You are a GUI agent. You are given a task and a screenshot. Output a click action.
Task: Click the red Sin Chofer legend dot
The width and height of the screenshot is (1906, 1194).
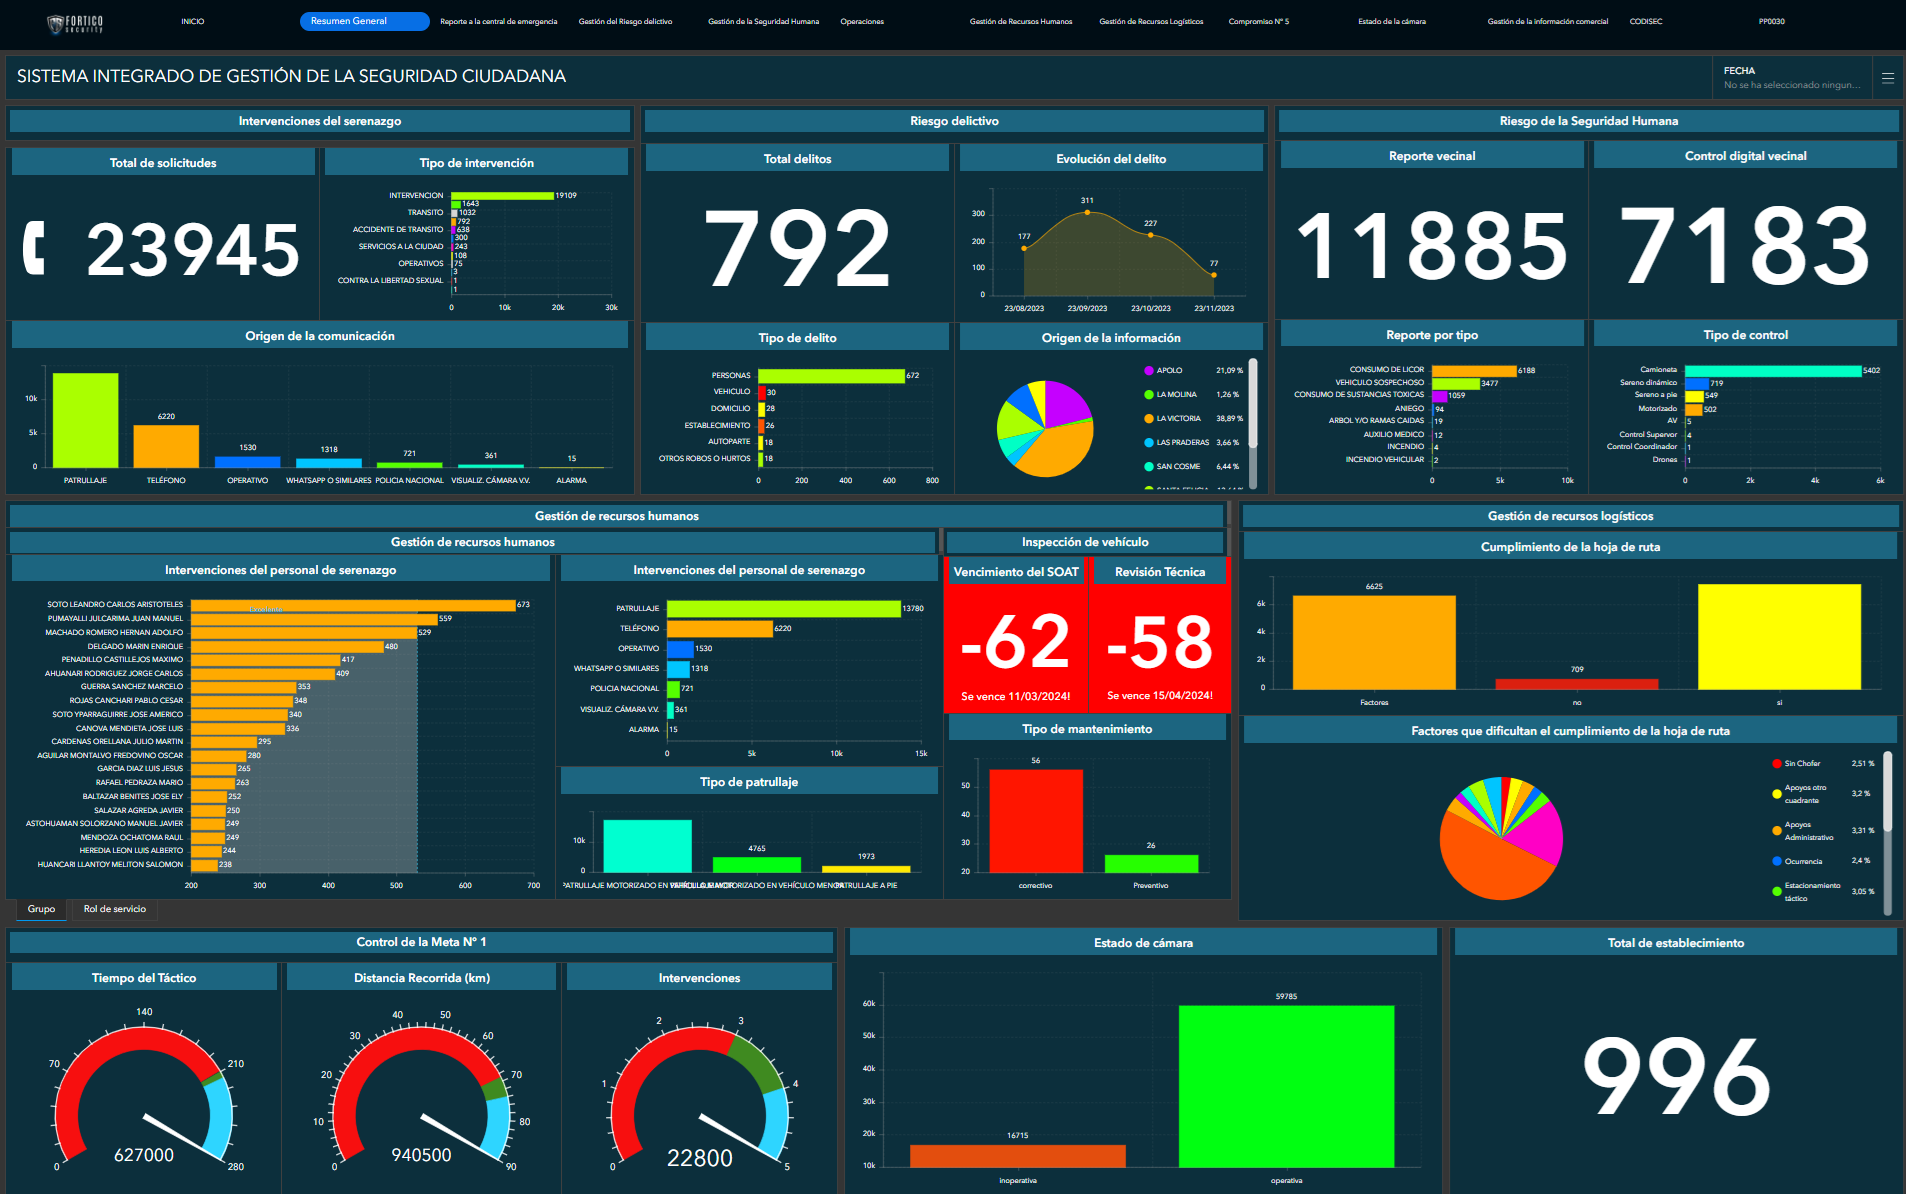point(1776,764)
